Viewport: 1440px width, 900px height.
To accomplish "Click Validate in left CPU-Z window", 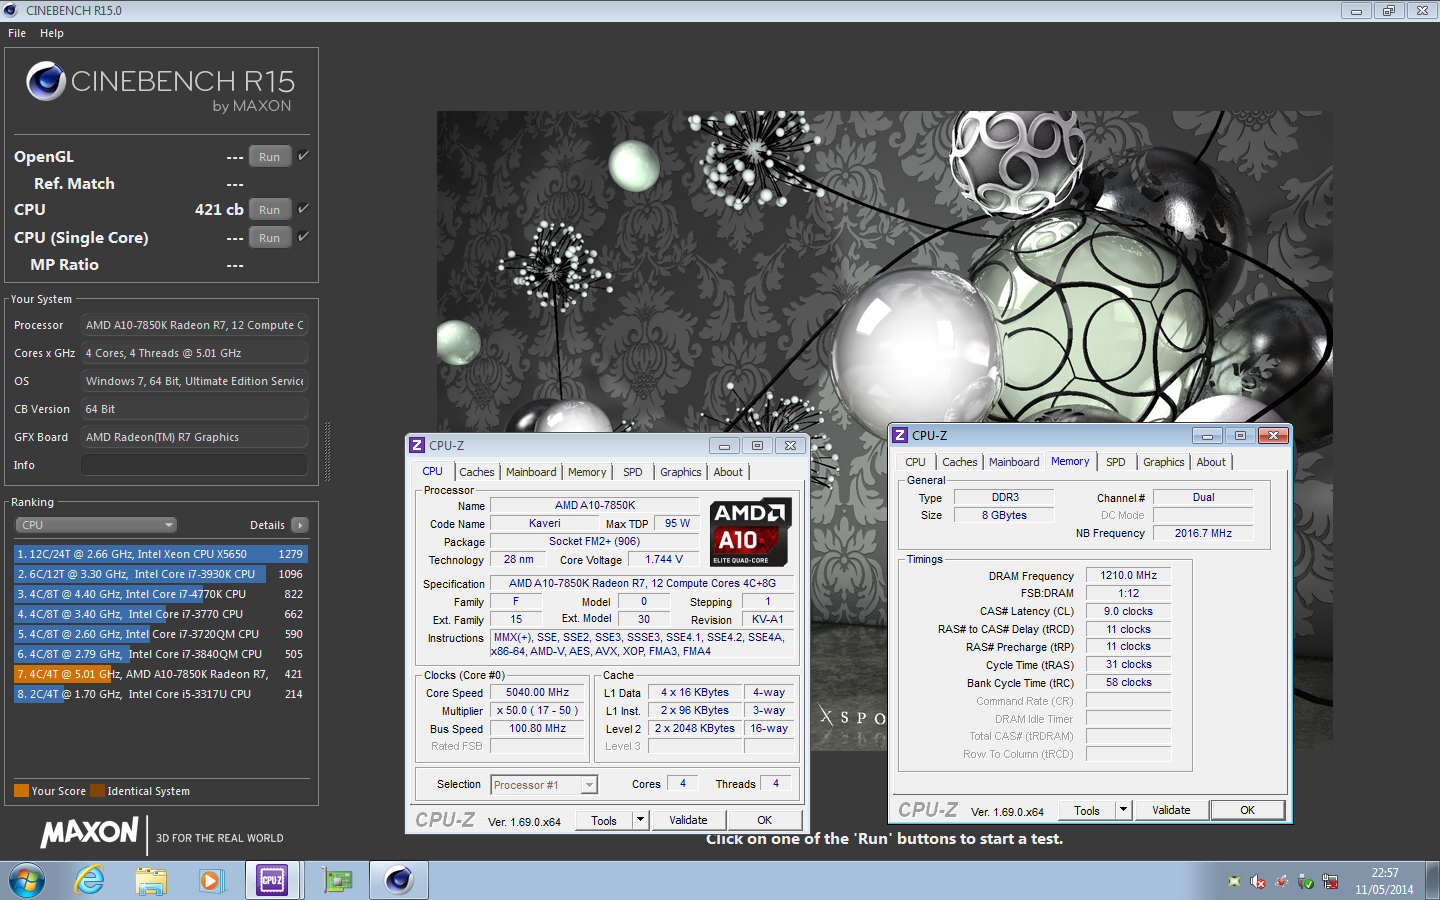I will [x=688, y=821].
